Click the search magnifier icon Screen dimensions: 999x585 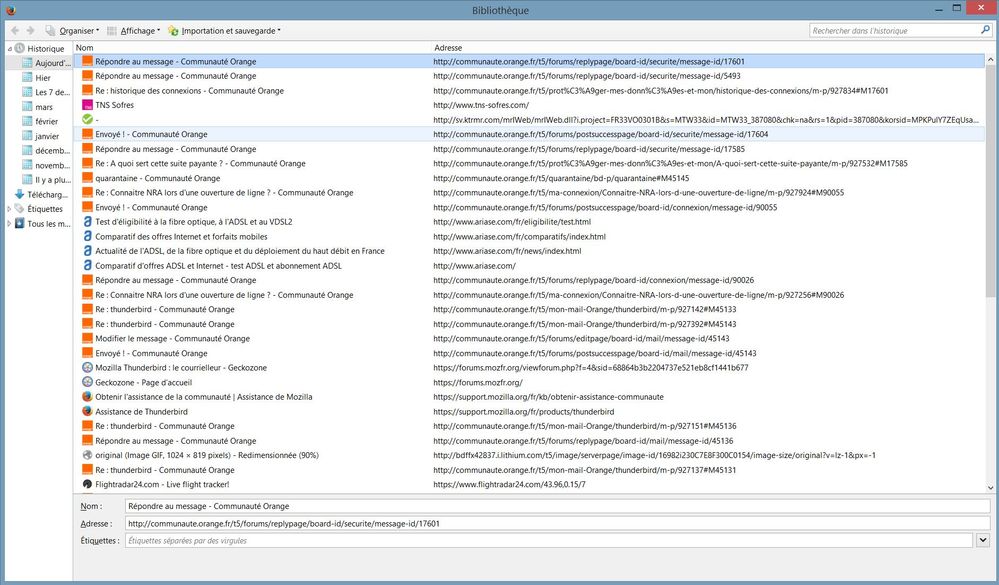pos(986,30)
